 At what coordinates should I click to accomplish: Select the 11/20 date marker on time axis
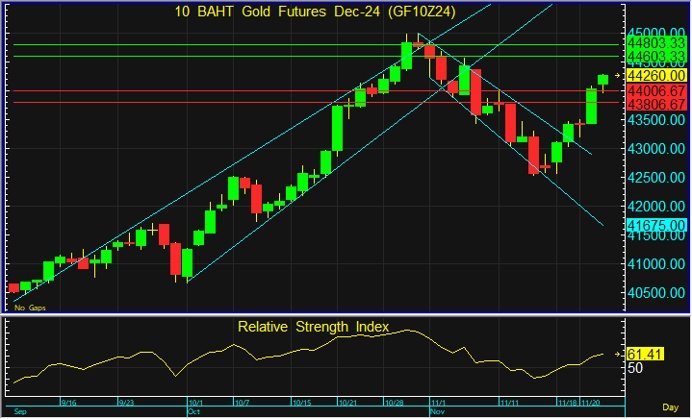(590, 403)
